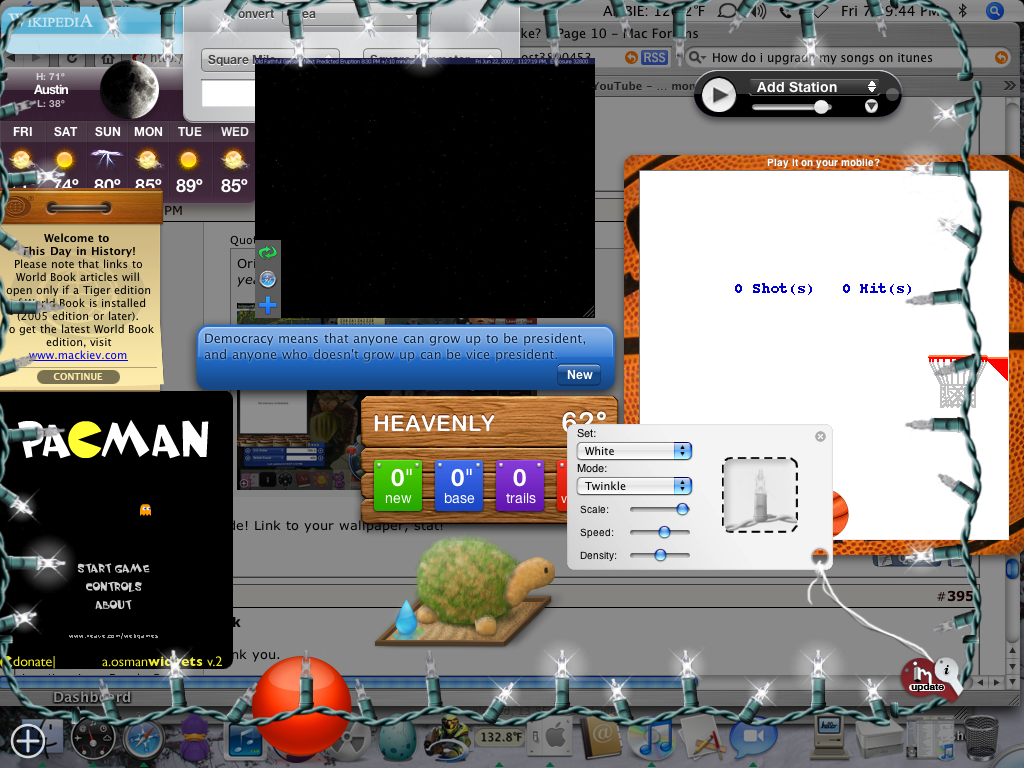Open the www.mackiev.com link
Screen dimensions: 1024x768
coord(78,355)
